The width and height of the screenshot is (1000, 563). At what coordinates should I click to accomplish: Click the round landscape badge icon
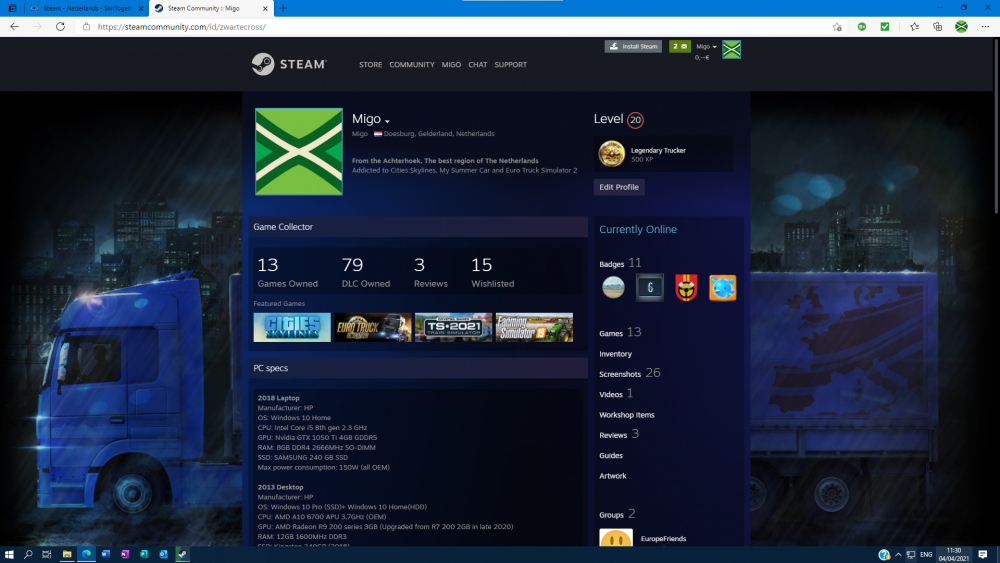[614, 288]
